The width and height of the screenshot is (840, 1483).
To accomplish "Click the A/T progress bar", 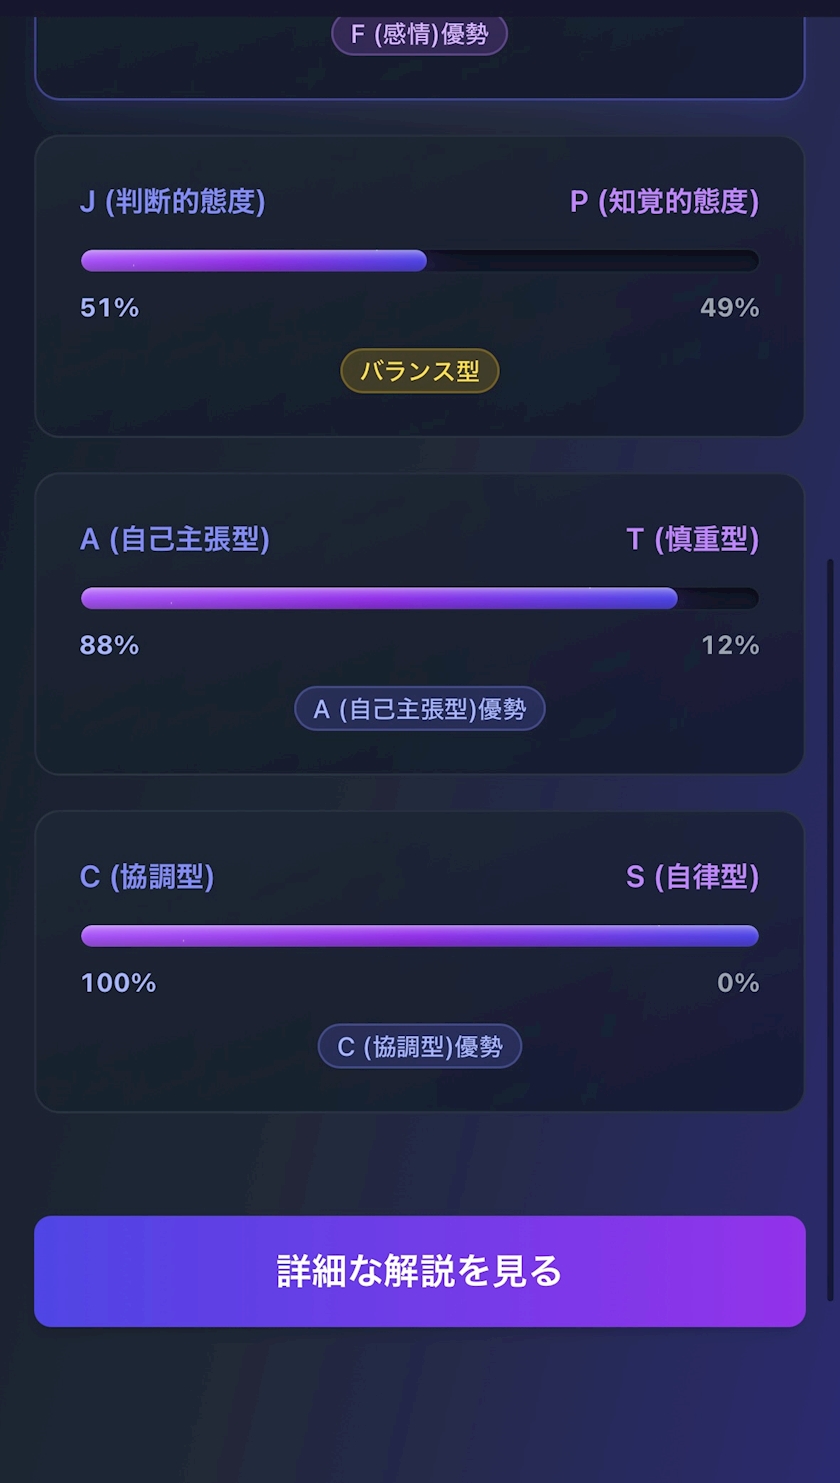I will pos(420,598).
